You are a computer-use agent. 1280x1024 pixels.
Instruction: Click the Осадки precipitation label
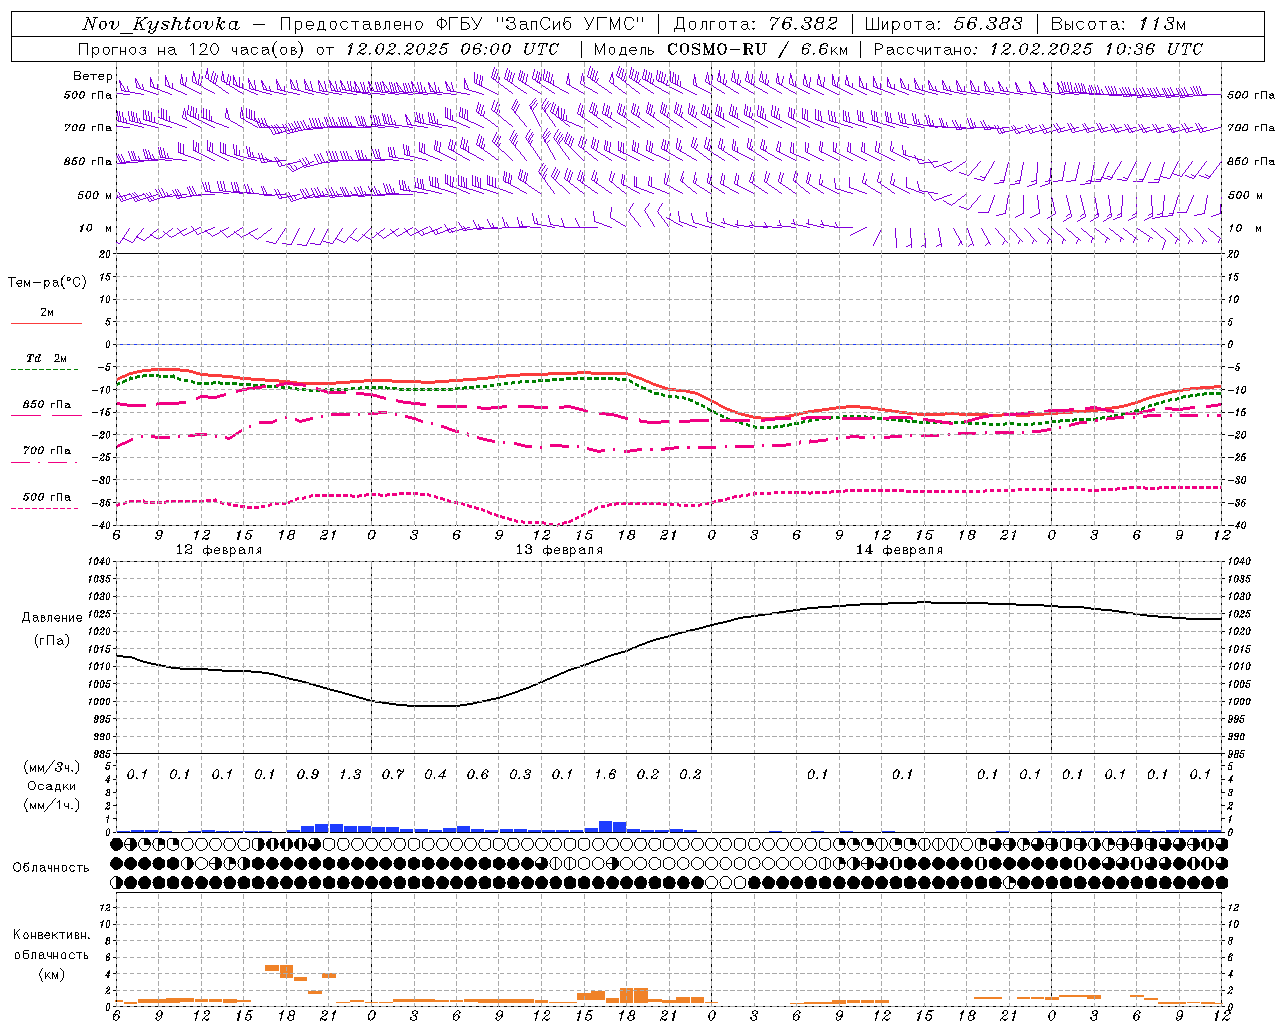click(x=52, y=786)
